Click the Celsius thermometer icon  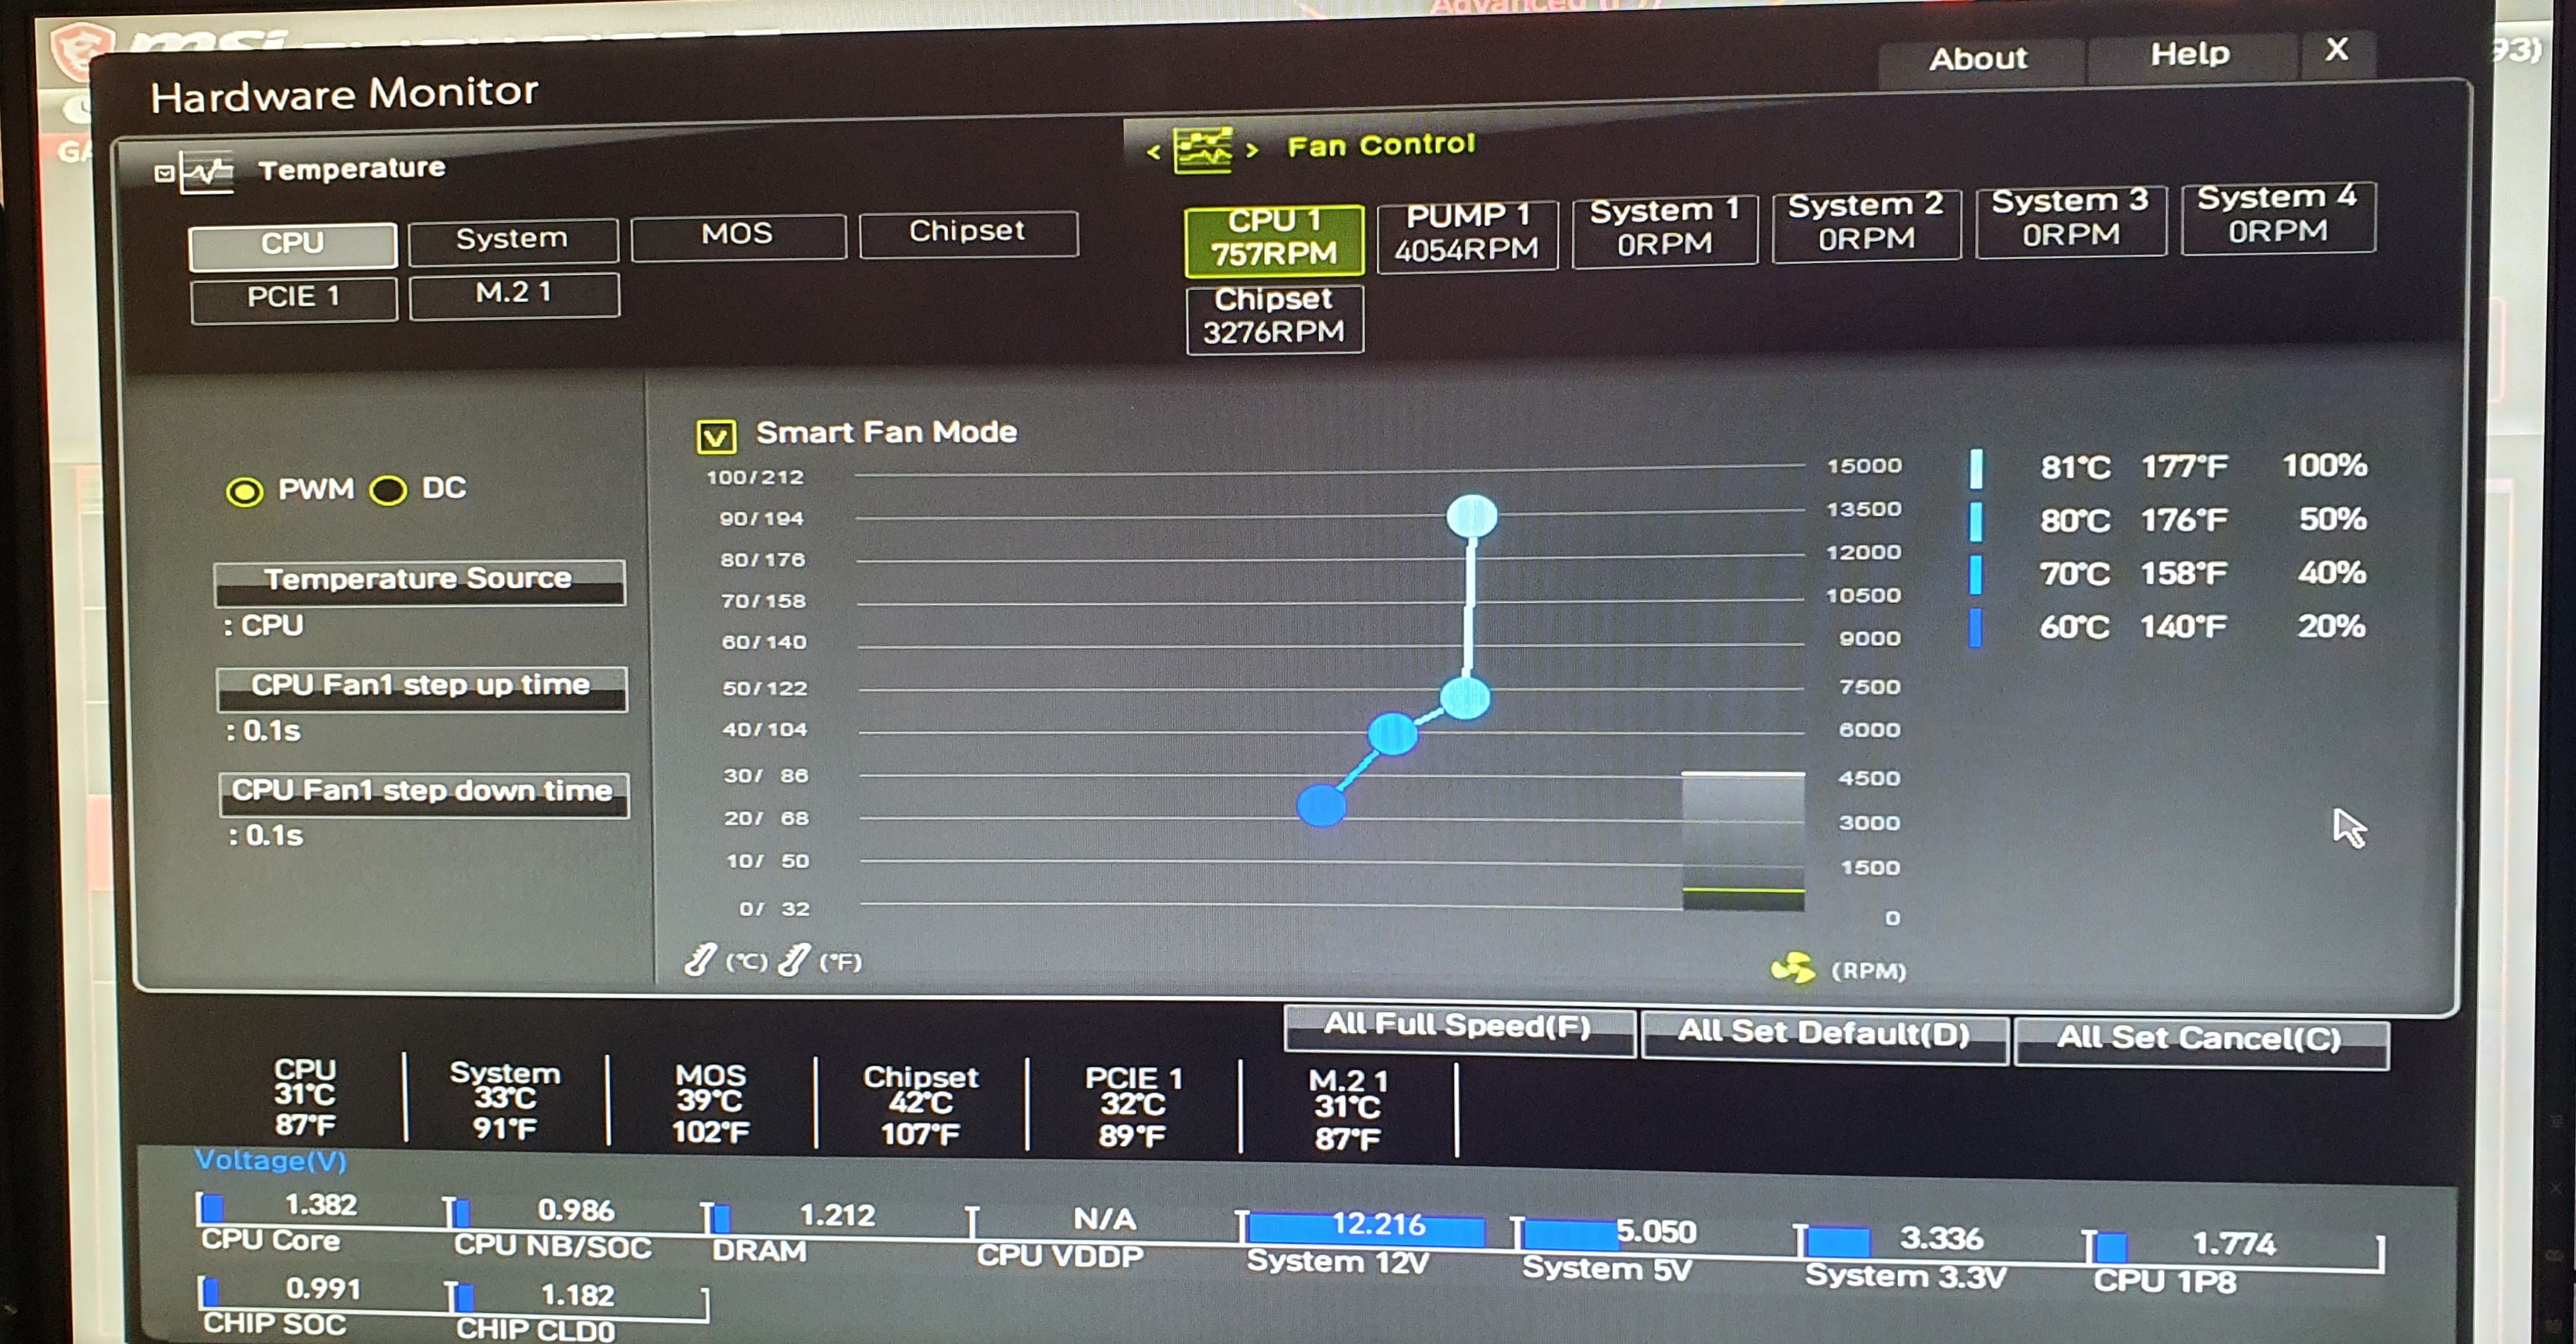(x=700, y=960)
